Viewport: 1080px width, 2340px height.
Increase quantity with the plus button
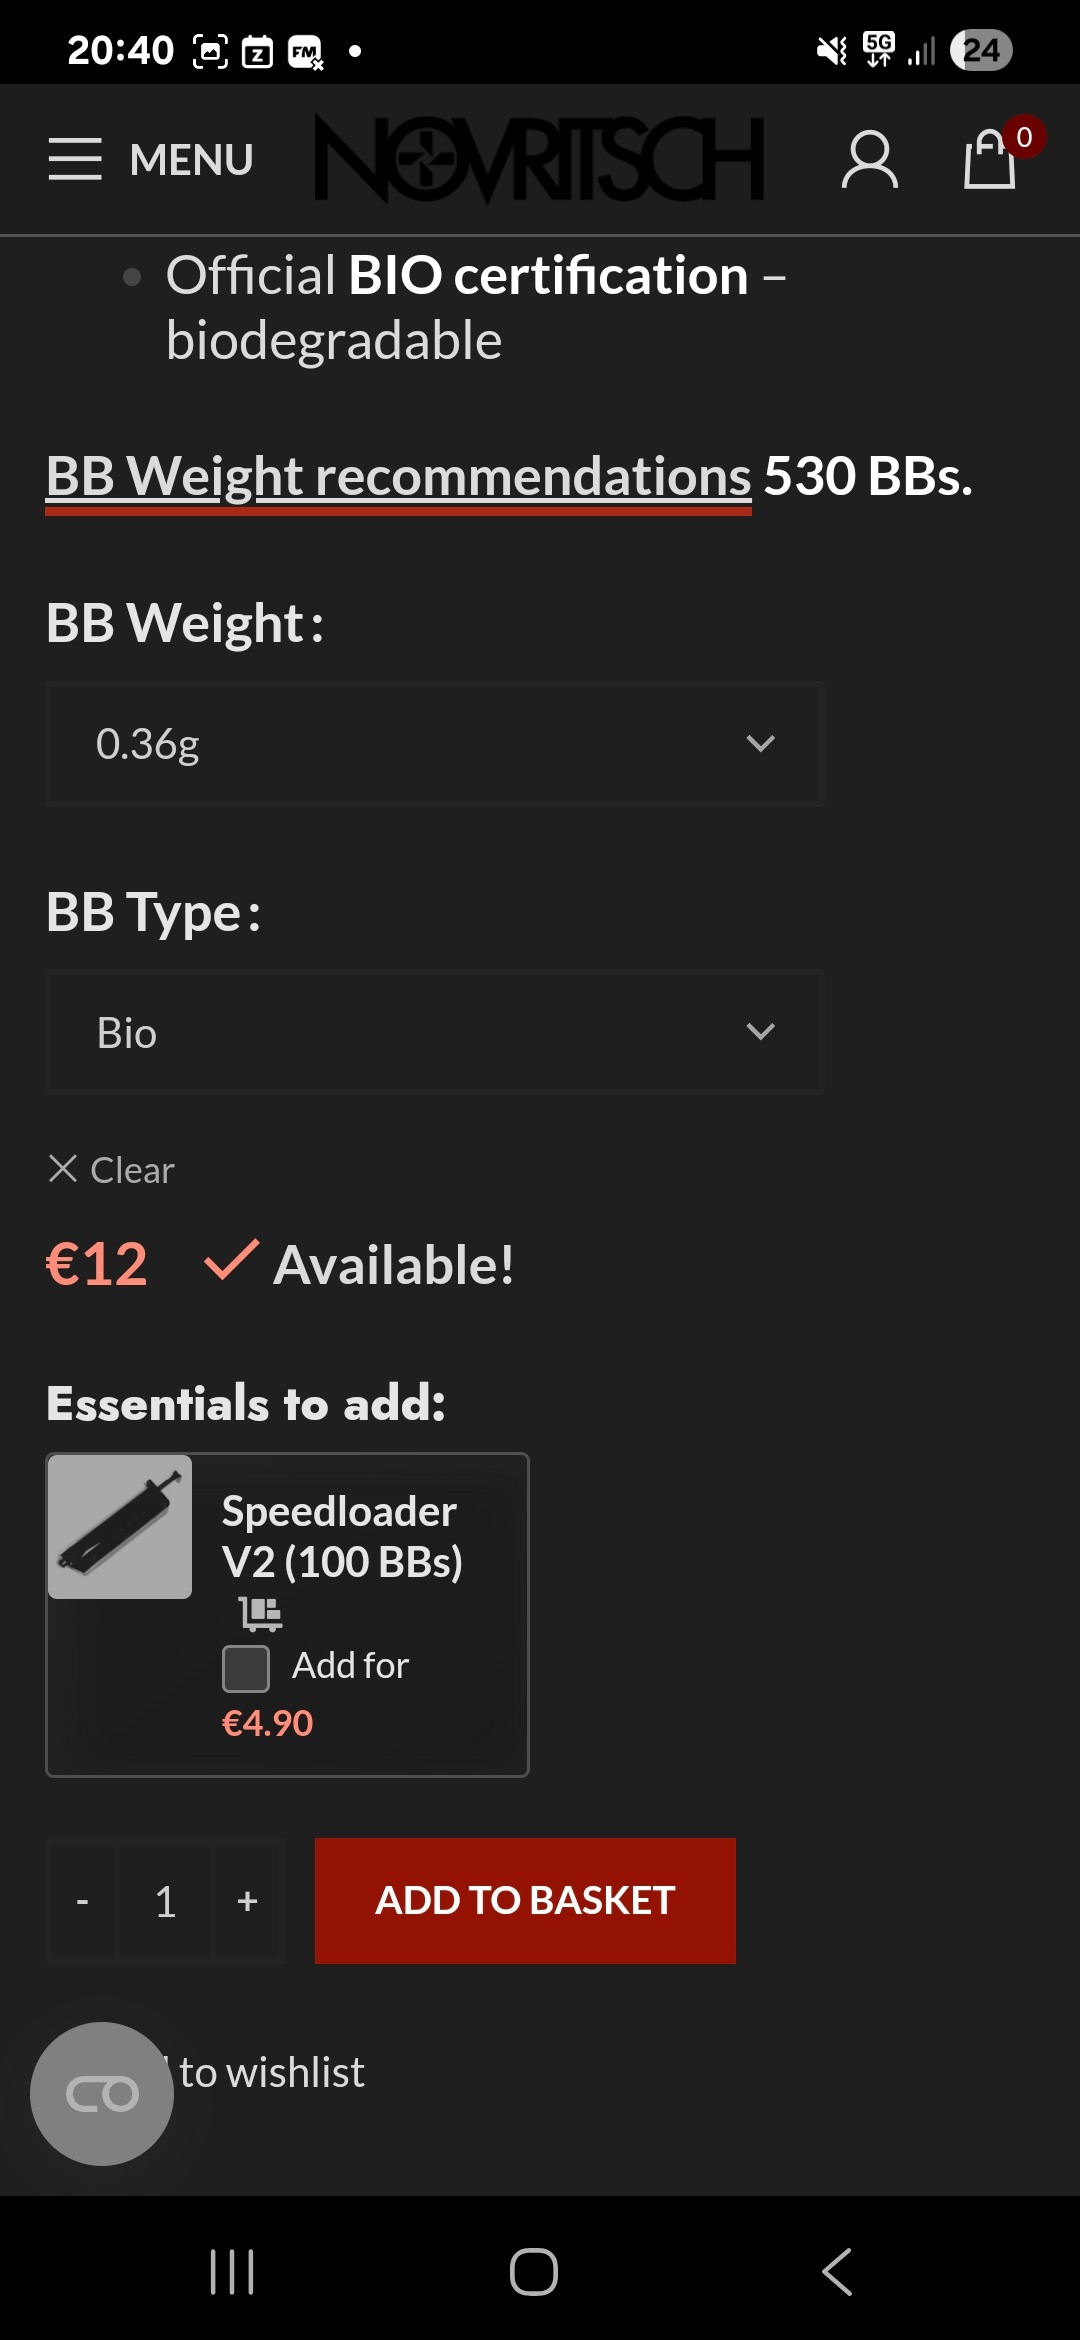point(248,1900)
